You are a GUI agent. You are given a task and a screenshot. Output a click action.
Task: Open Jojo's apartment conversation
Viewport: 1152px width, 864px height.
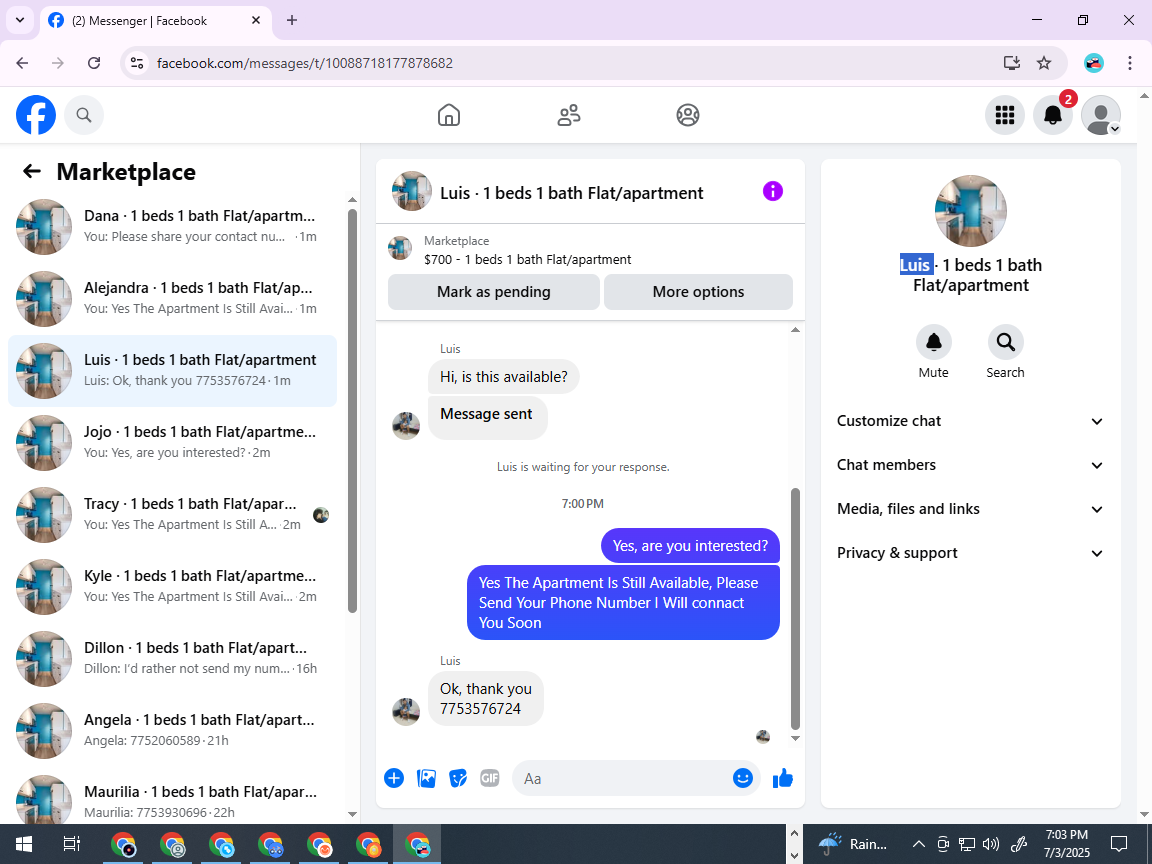point(172,443)
